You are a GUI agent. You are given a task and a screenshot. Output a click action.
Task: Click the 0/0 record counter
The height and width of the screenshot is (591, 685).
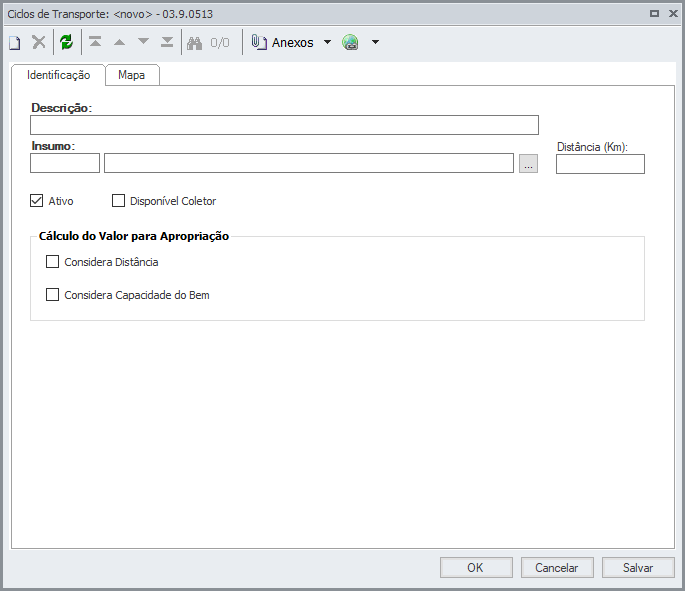(x=220, y=42)
